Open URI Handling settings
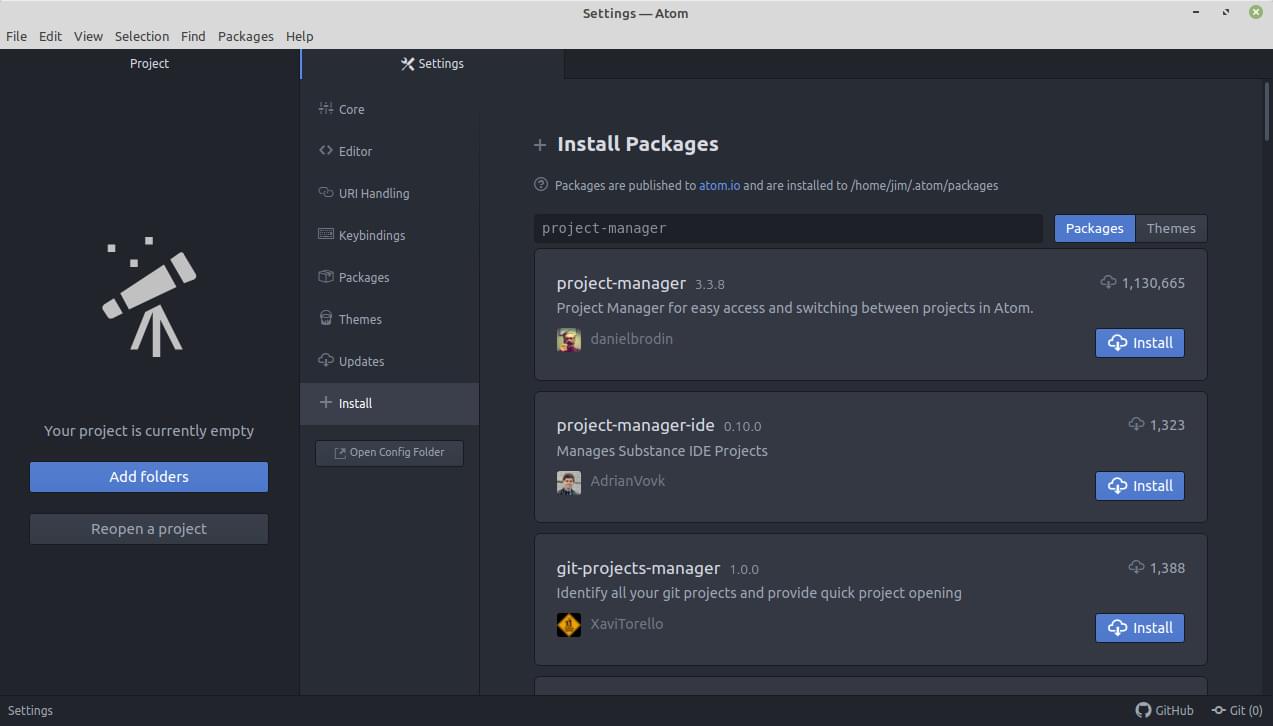The image size is (1273, 726). (x=375, y=193)
